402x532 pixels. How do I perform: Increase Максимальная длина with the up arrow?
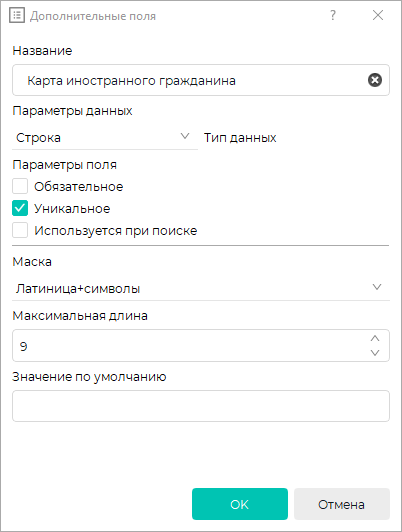tap(375, 338)
